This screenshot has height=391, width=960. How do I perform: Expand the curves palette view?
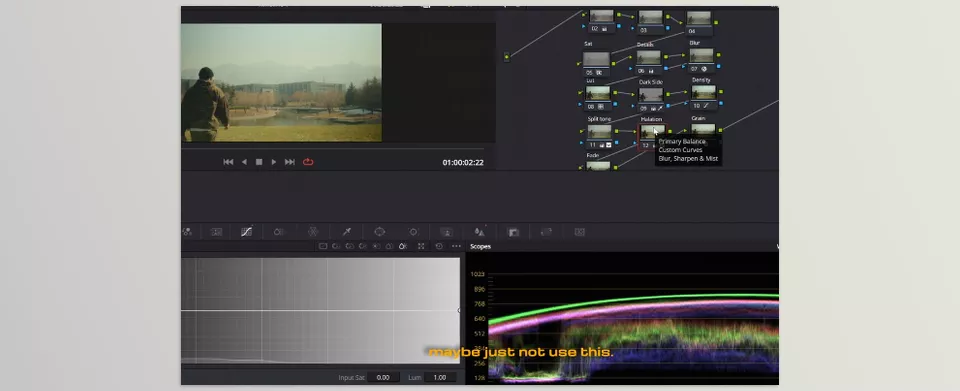(x=421, y=246)
